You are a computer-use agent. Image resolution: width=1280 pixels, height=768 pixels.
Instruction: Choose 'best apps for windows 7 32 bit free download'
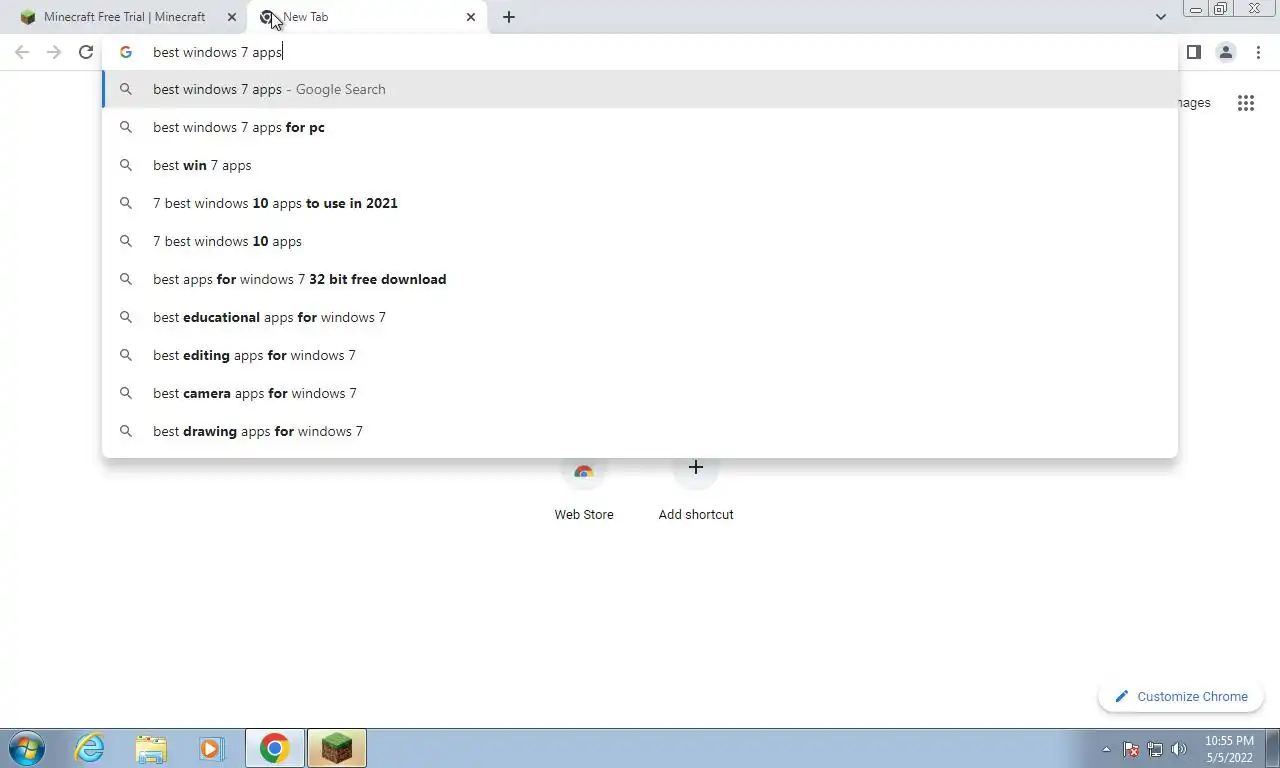640,279
